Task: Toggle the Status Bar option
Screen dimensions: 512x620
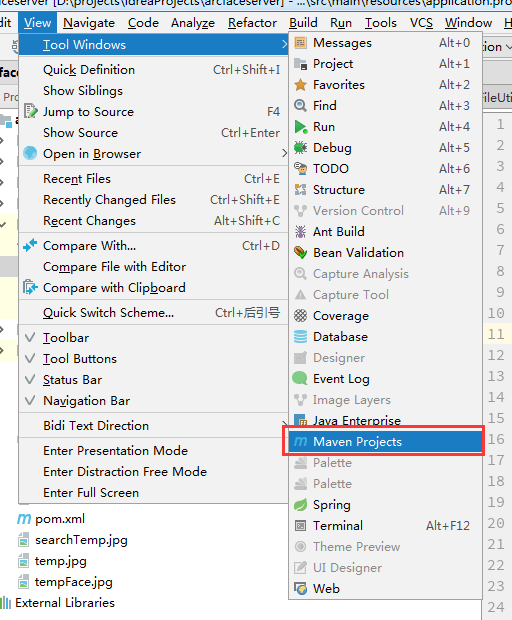Action: (x=153, y=380)
